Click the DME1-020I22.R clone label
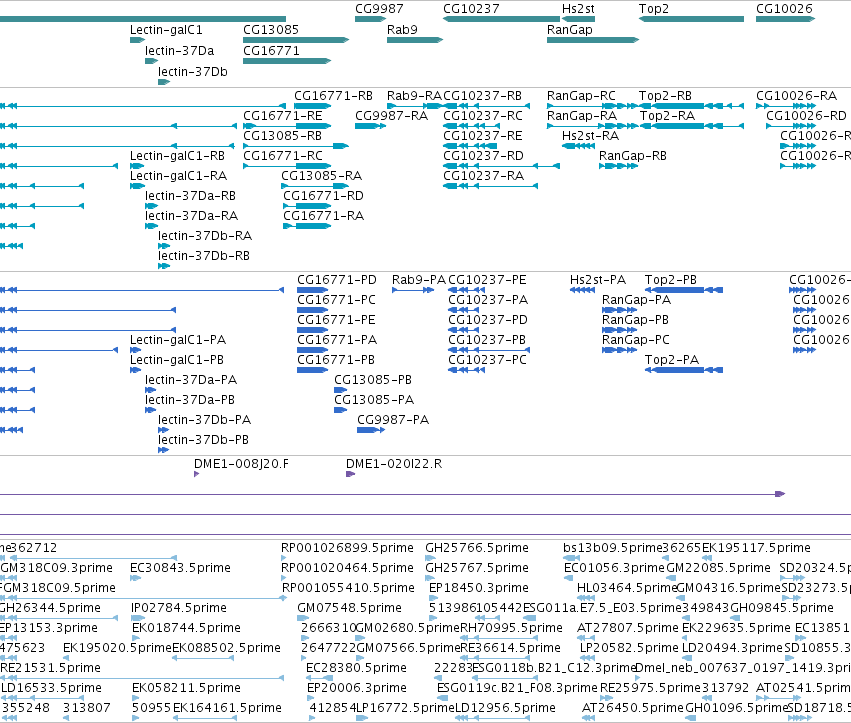851x723 pixels. [x=394, y=465]
